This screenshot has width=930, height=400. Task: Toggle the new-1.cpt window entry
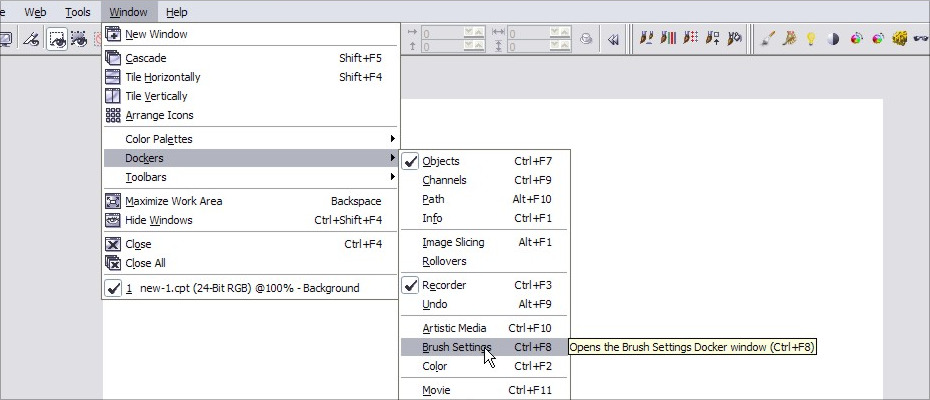242,288
